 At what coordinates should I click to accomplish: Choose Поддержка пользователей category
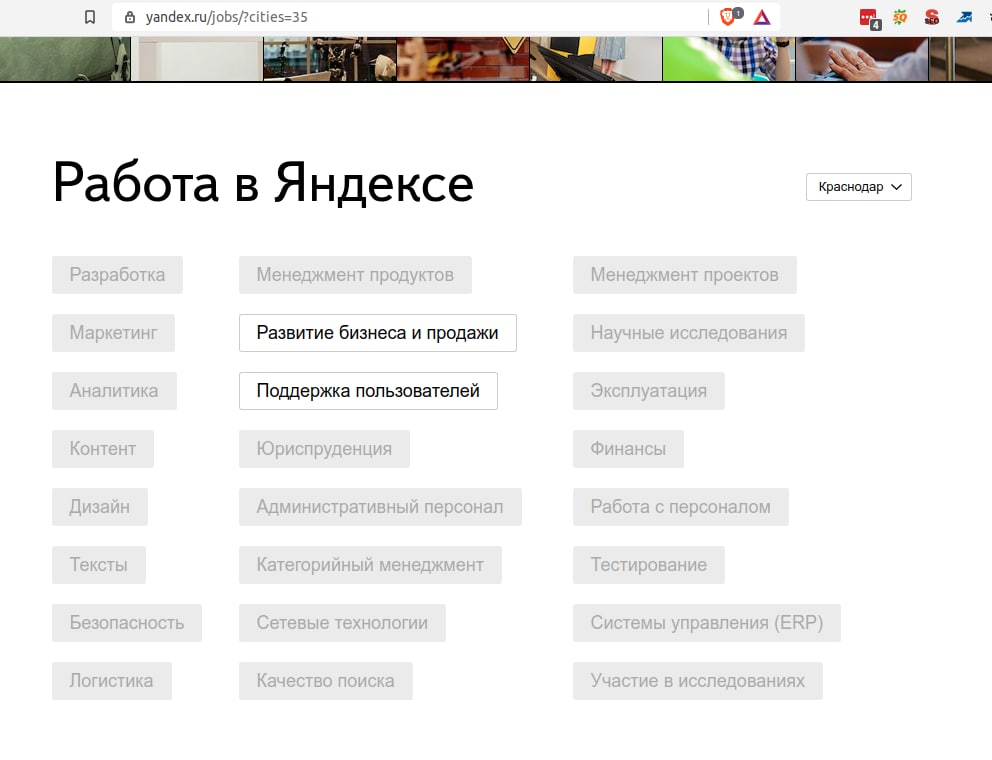pos(368,391)
